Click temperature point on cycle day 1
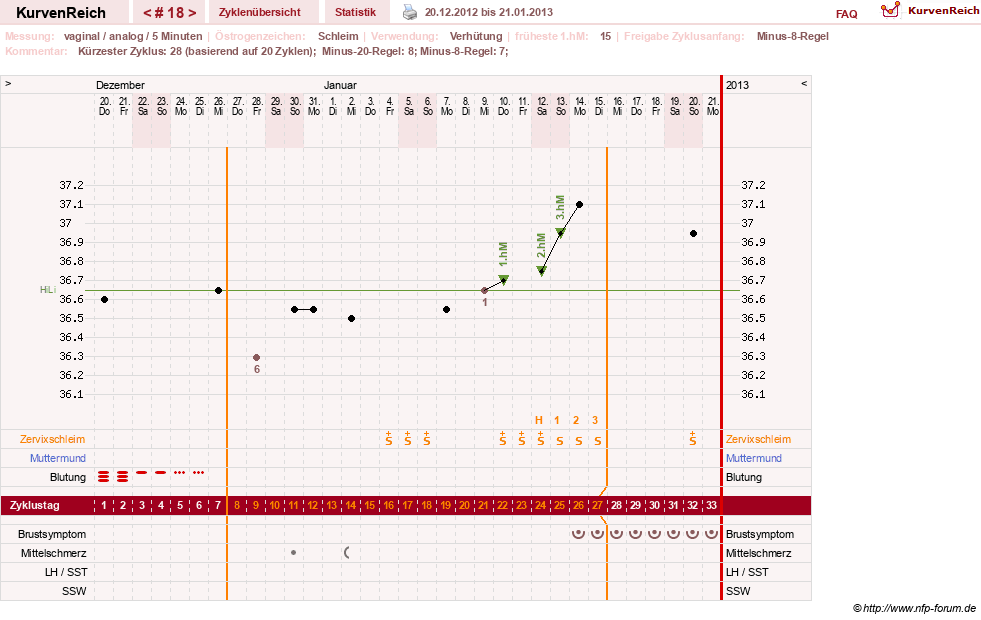981x620 pixels. pos(104,300)
